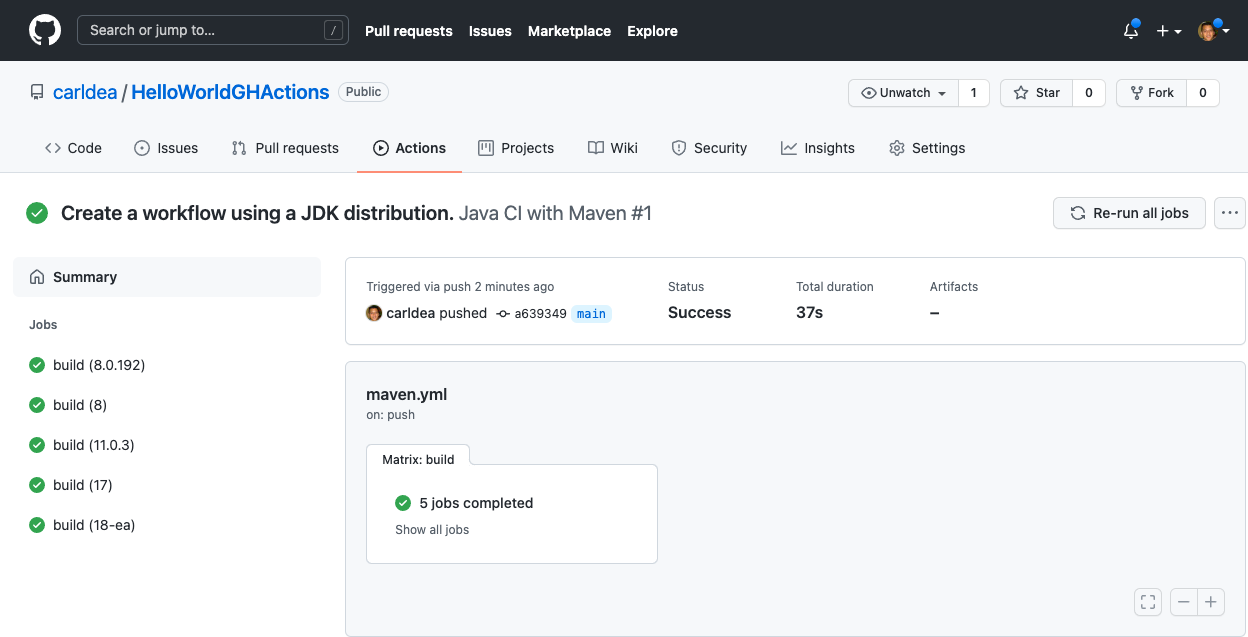Viewport: 1248px width, 637px height.
Task: Toggle fullscreen workflow graph view
Action: coord(1148,602)
